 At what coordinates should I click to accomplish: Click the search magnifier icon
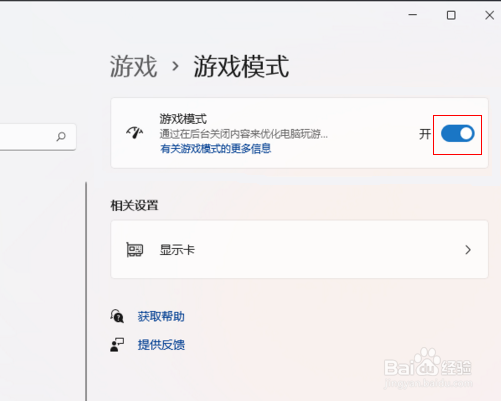61,136
